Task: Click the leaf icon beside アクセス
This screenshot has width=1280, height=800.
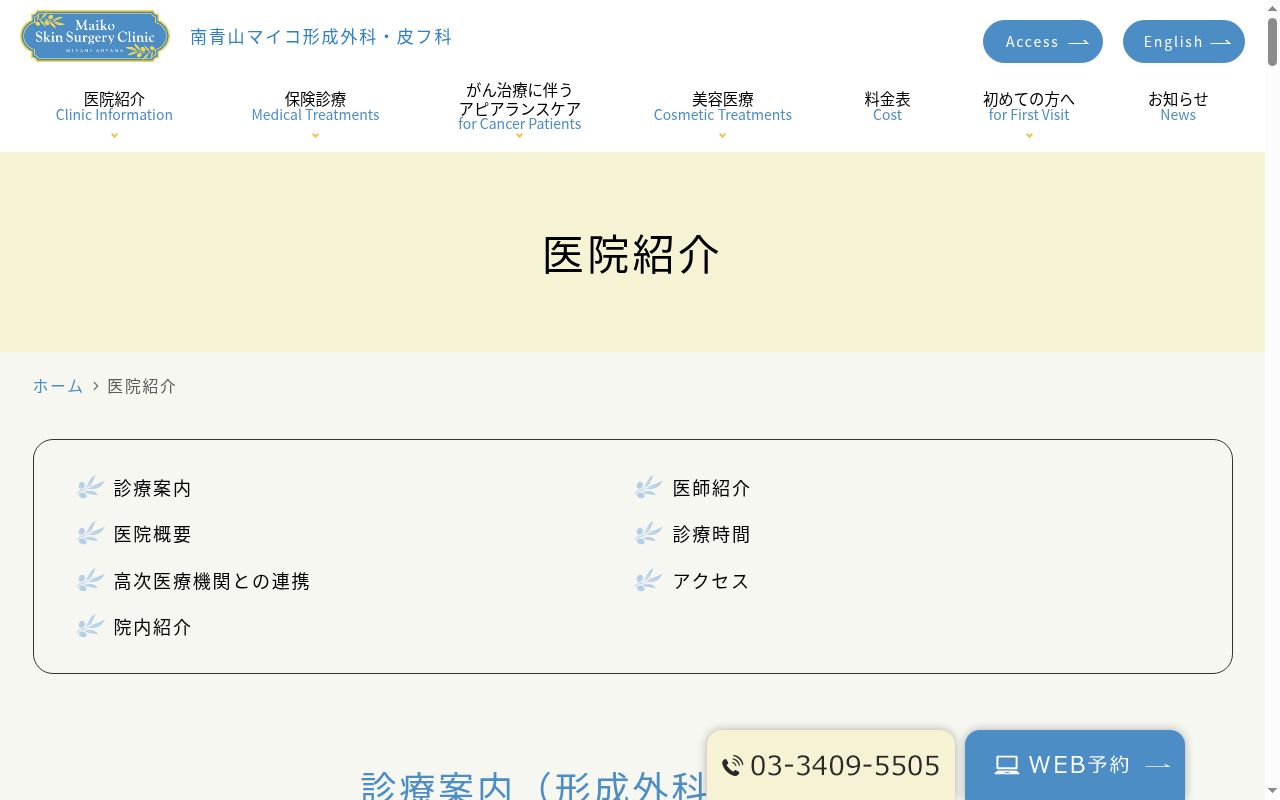Action: tap(649, 580)
